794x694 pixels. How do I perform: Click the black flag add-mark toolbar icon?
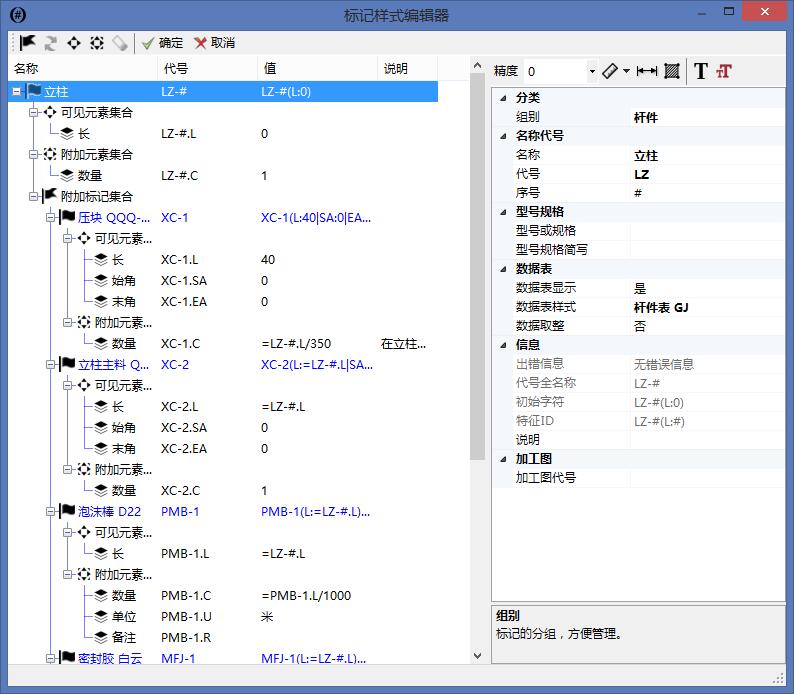(27, 43)
